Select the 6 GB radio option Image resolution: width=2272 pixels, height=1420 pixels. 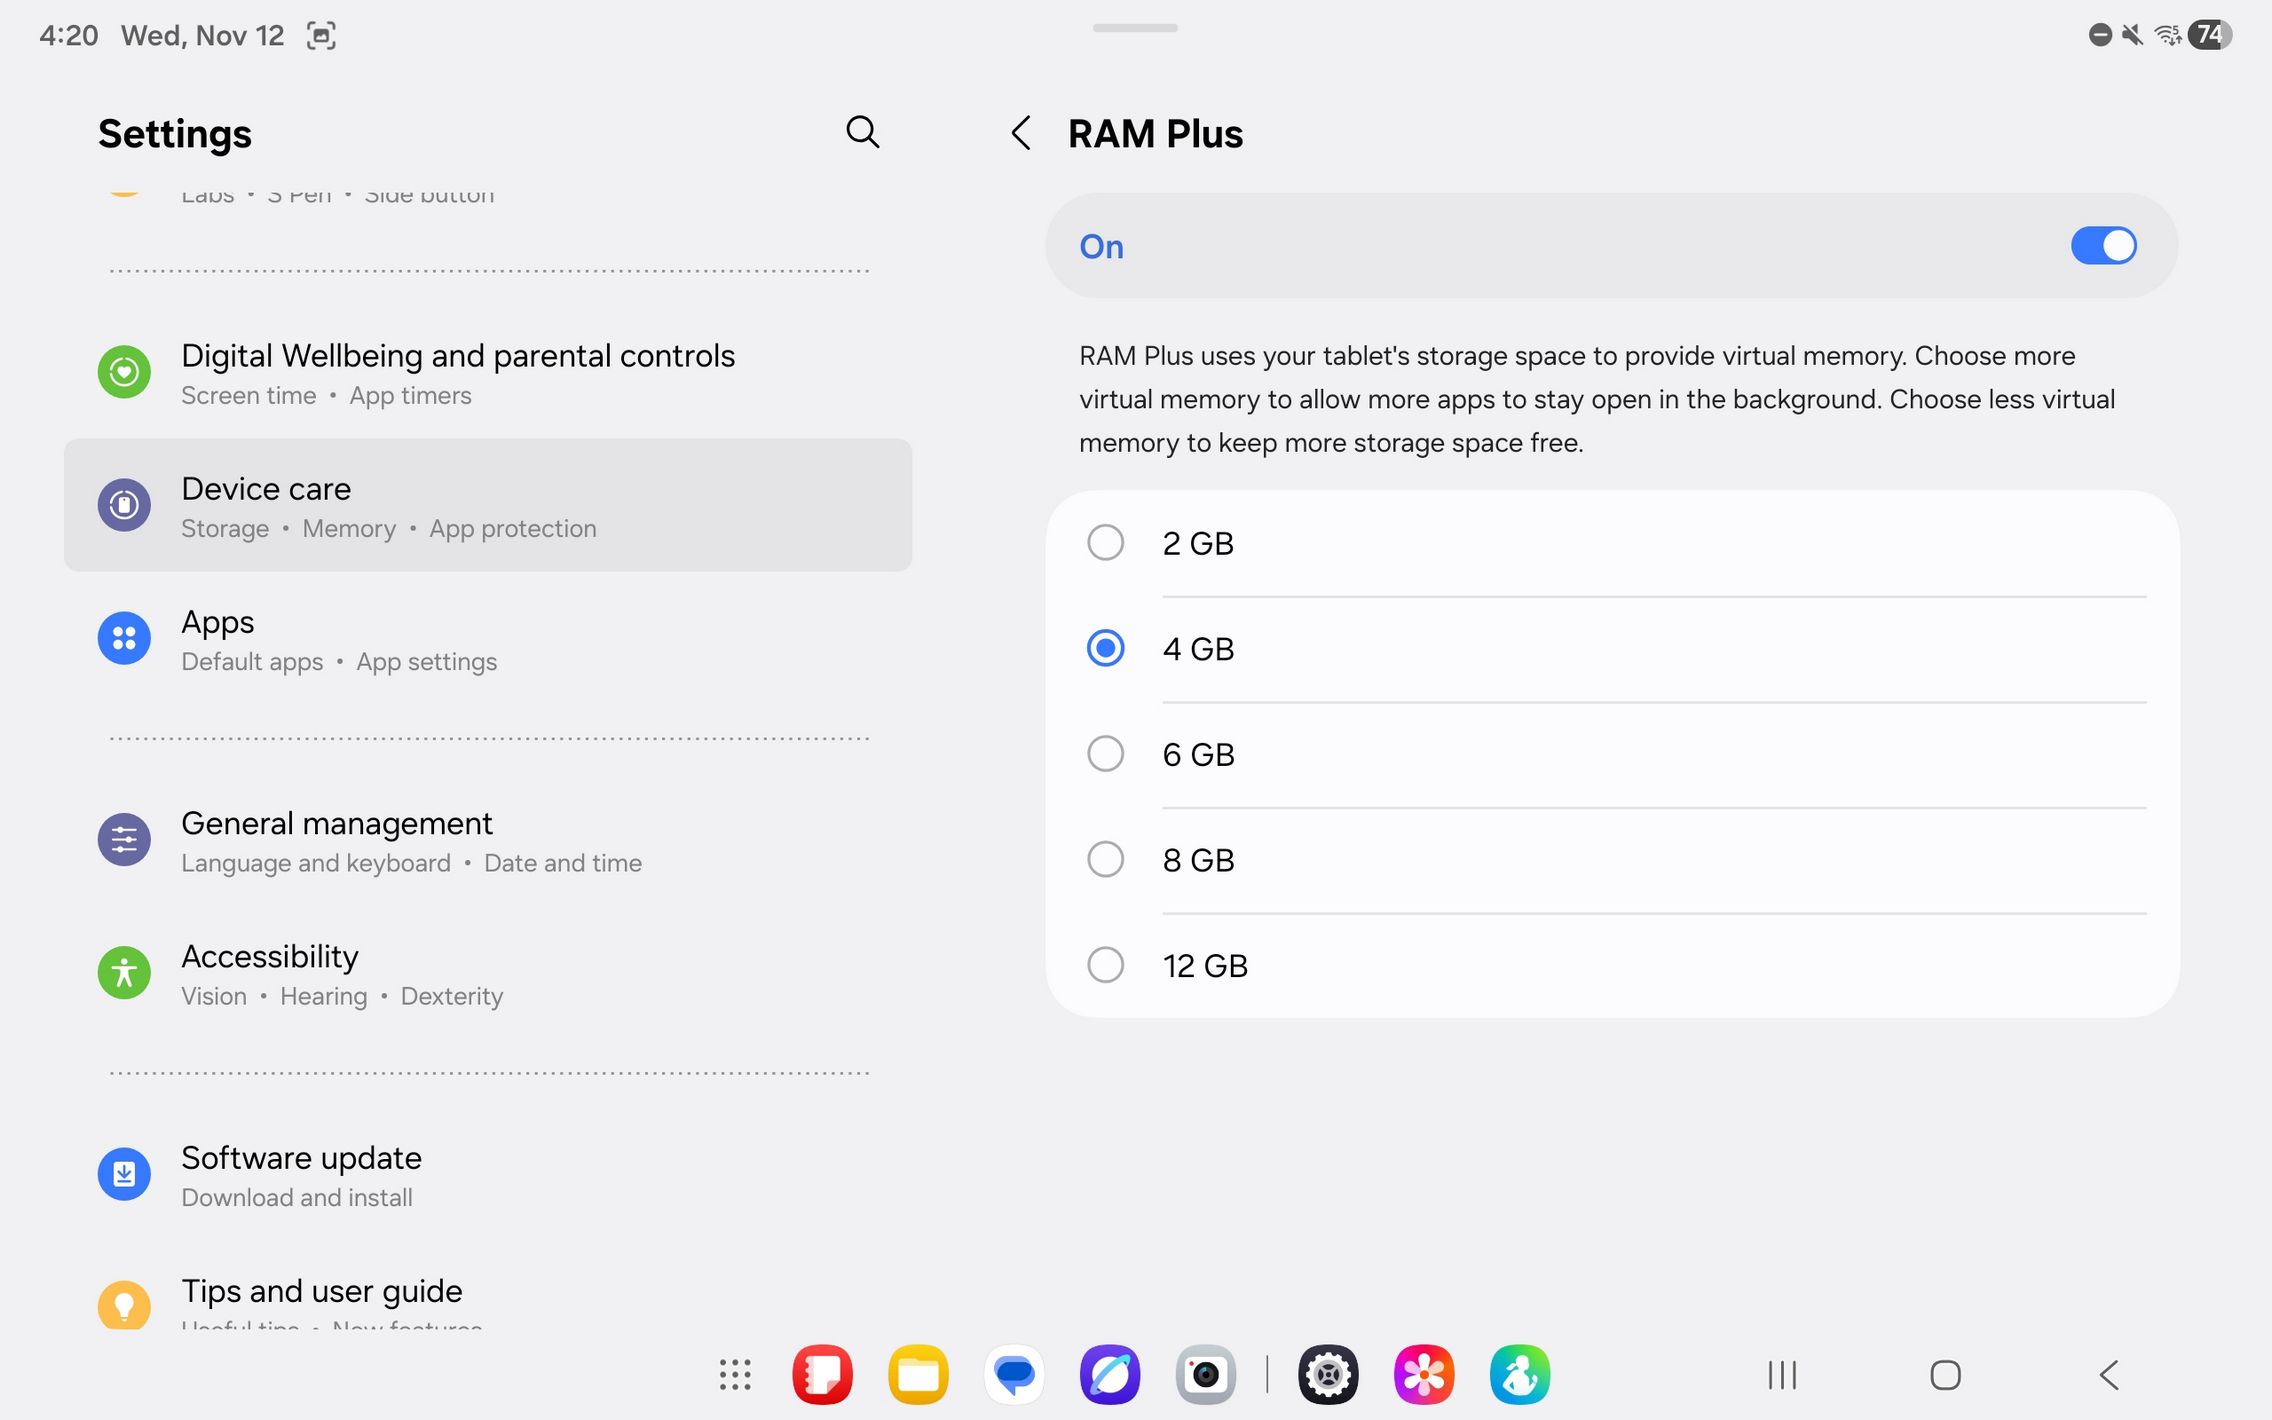click(x=1105, y=754)
